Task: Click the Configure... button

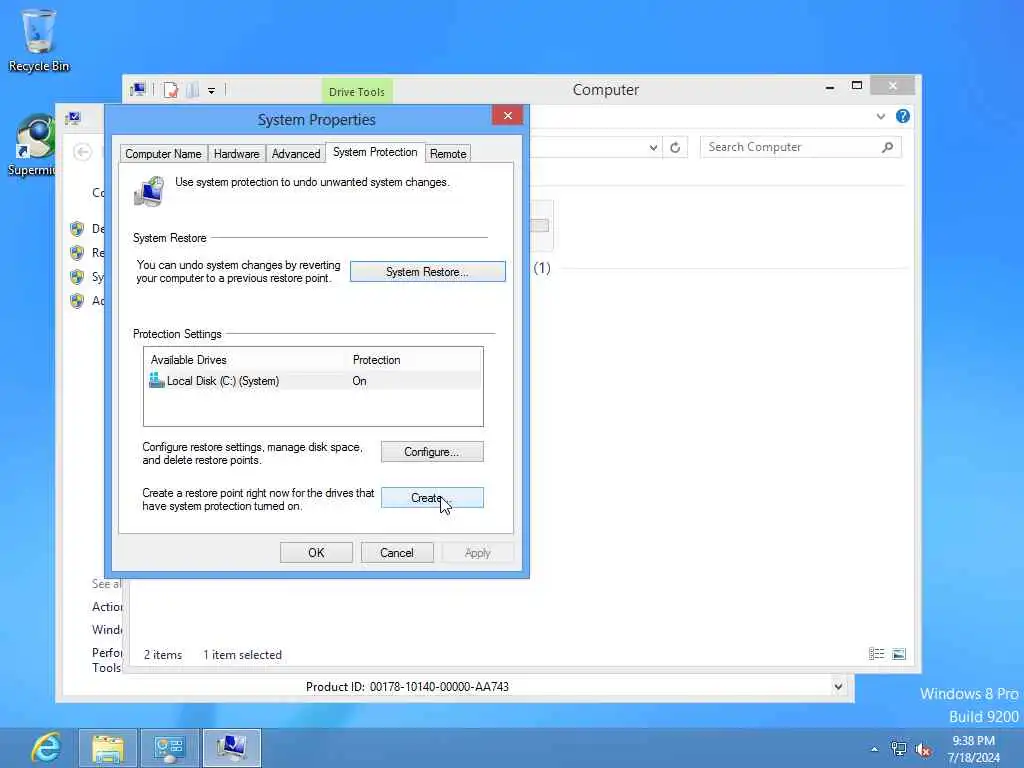Action: (432, 452)
